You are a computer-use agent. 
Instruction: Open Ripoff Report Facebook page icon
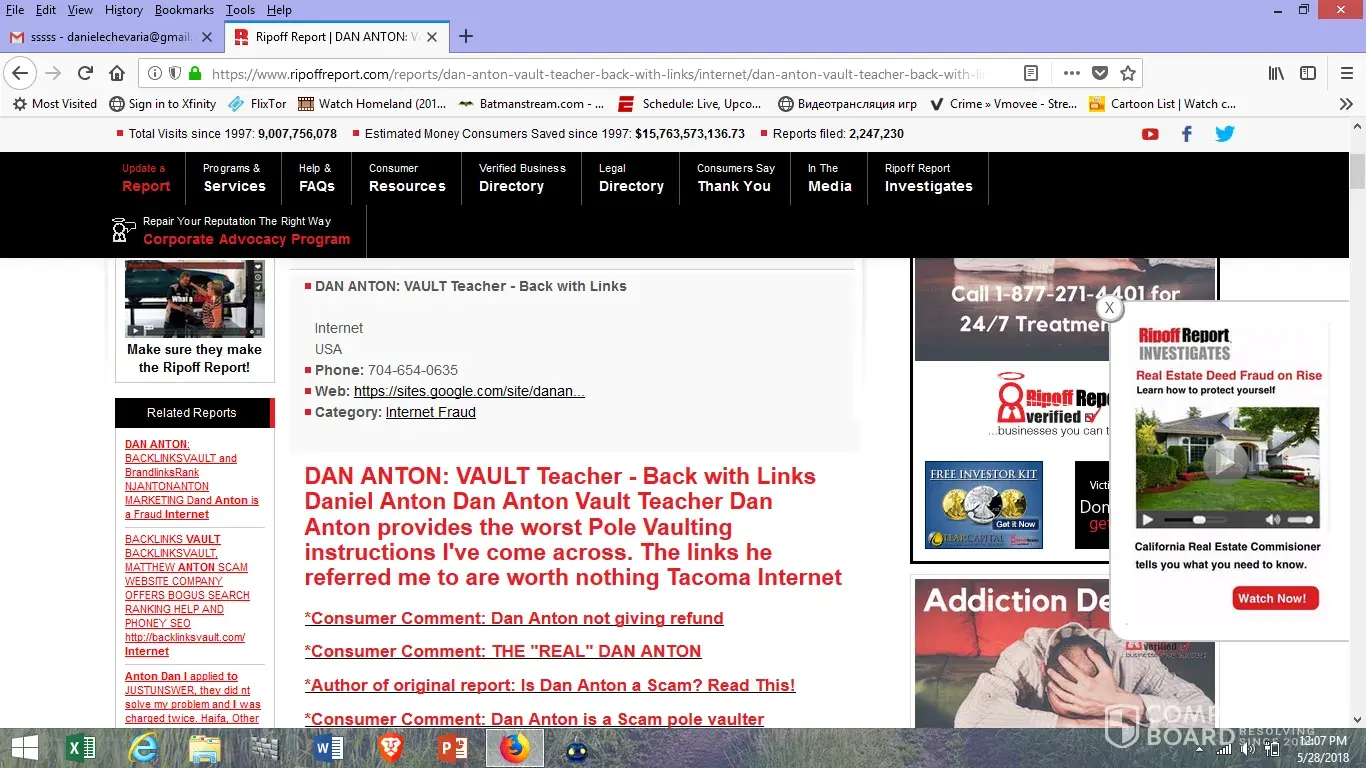(x=1187, y=134)
